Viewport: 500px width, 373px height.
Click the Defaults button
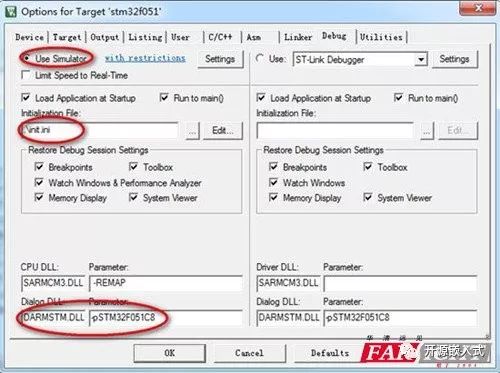coord(329,353)
